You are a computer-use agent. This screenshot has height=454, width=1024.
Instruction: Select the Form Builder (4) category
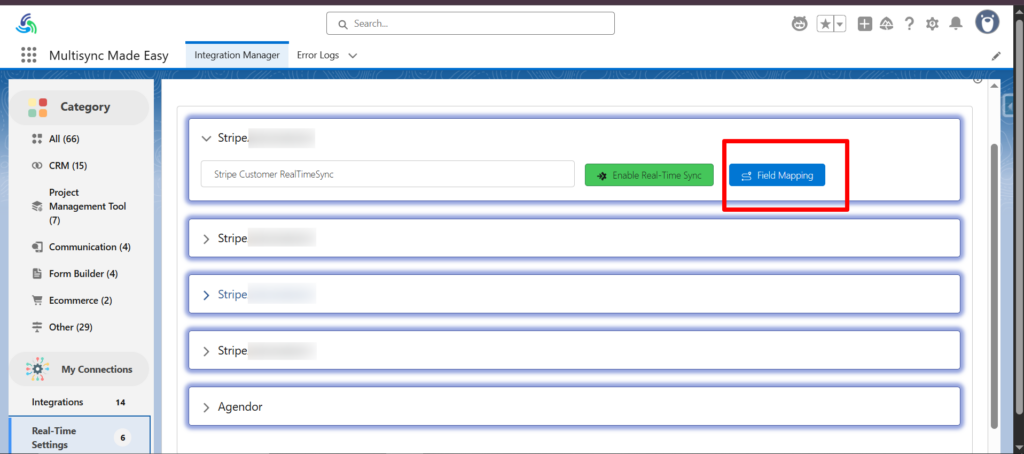[83, 274]
